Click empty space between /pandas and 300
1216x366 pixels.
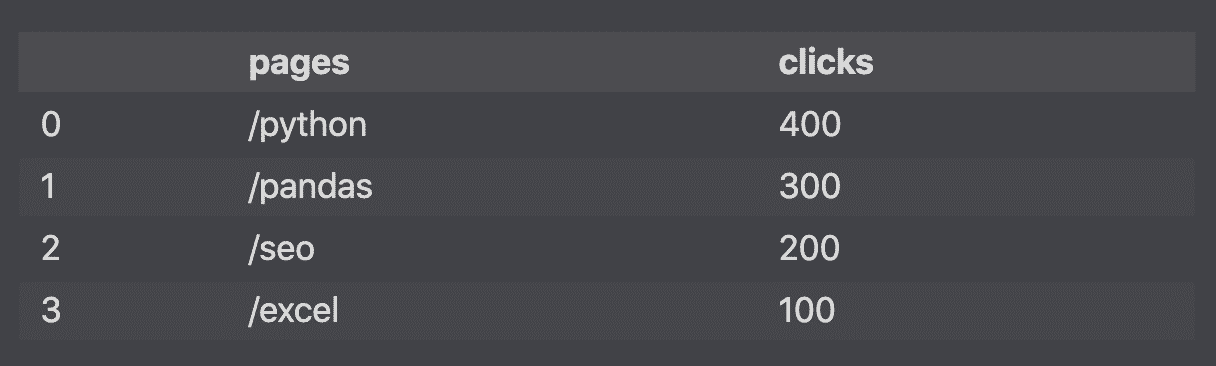[575, 187]
